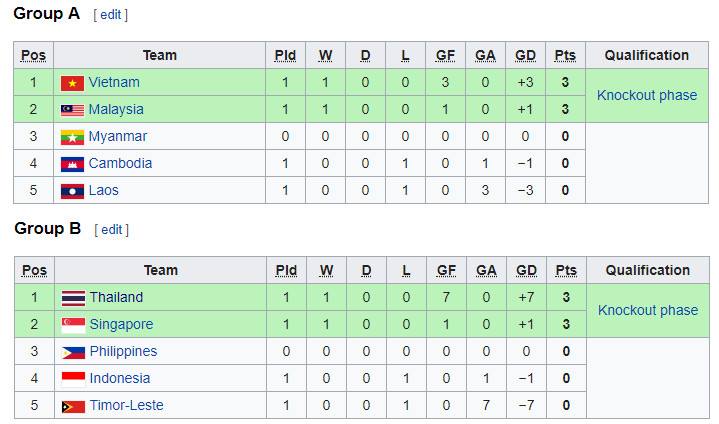Open the Timor-Leste team link
The width and height of the screenshot is (719, 424).
pos(127,405)
